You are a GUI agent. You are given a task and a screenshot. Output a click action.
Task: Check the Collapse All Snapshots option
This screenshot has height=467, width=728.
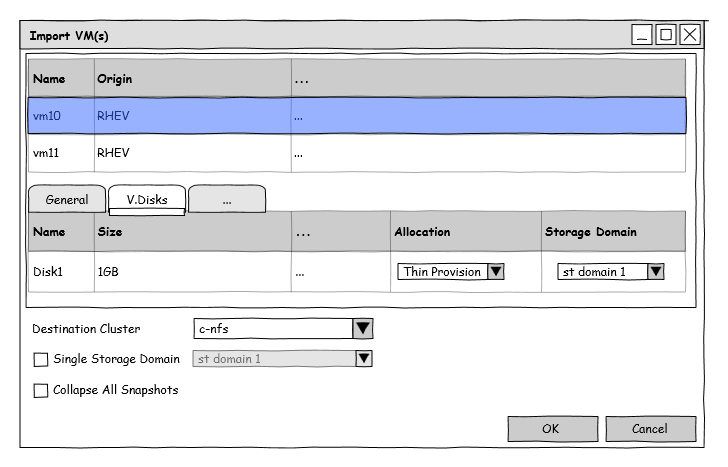tap(41, 391)
